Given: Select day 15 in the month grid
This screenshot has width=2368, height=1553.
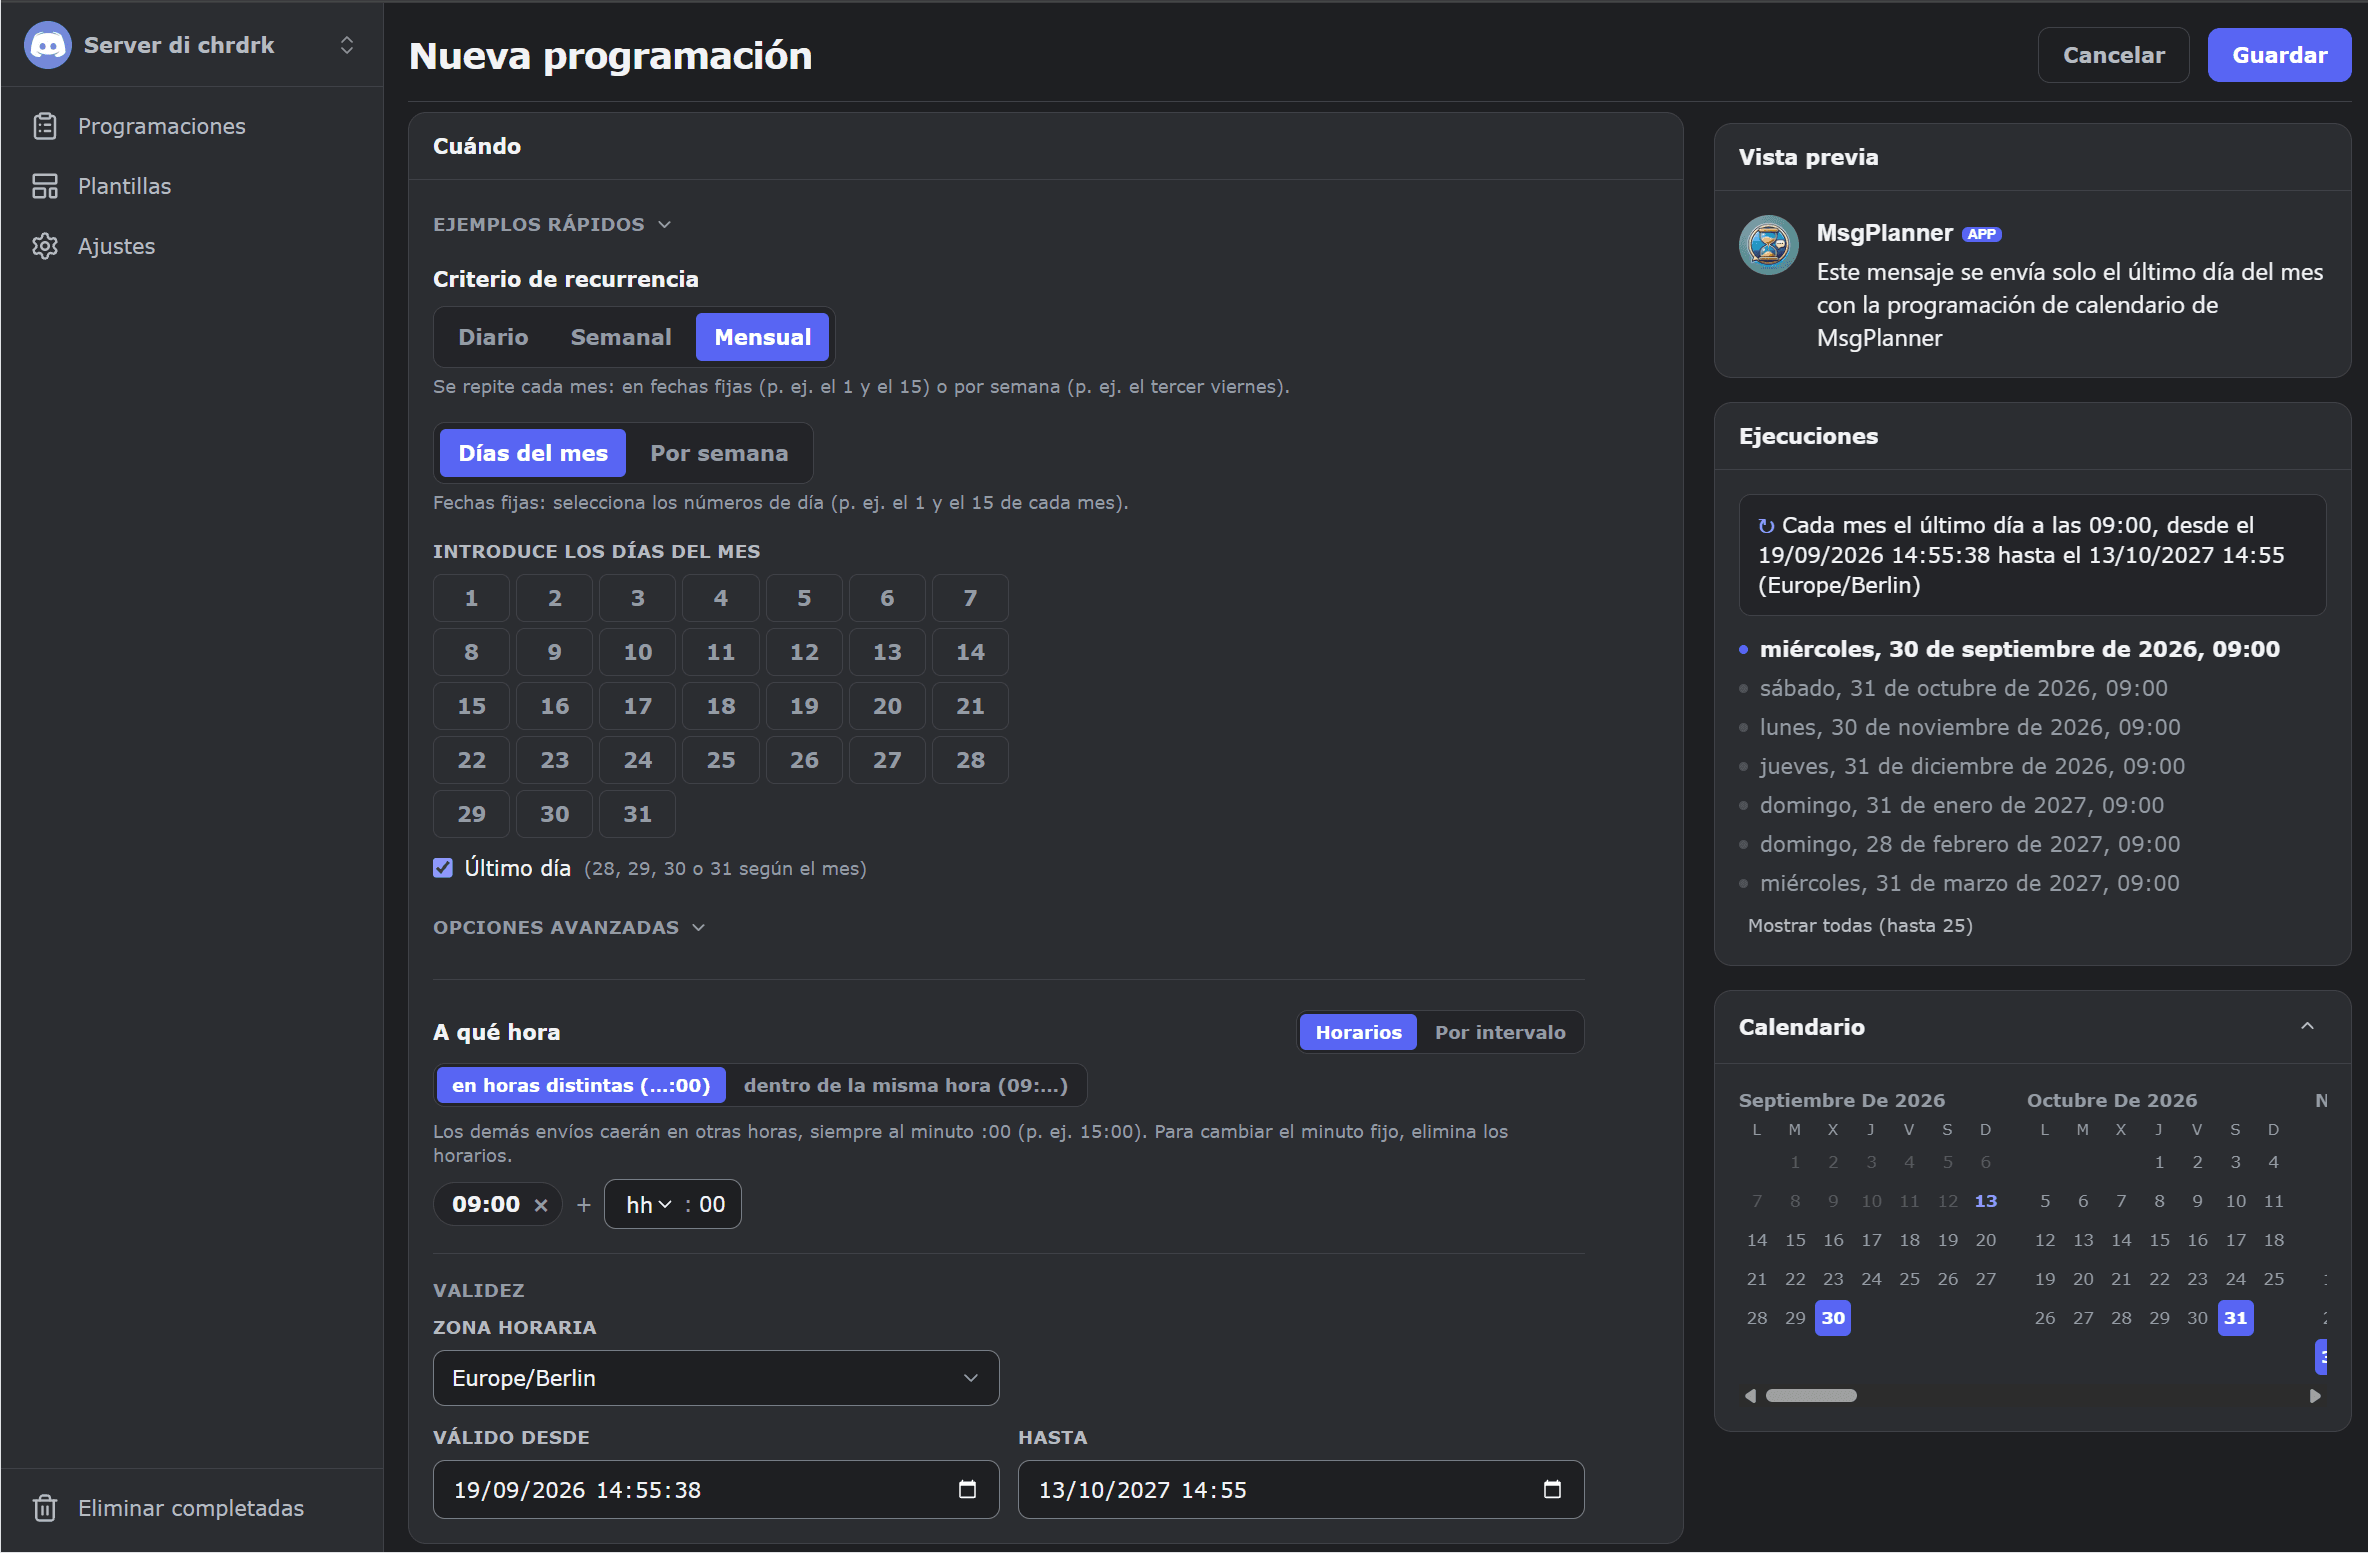Looking at the screenshot, I should [x=471, y=706].
